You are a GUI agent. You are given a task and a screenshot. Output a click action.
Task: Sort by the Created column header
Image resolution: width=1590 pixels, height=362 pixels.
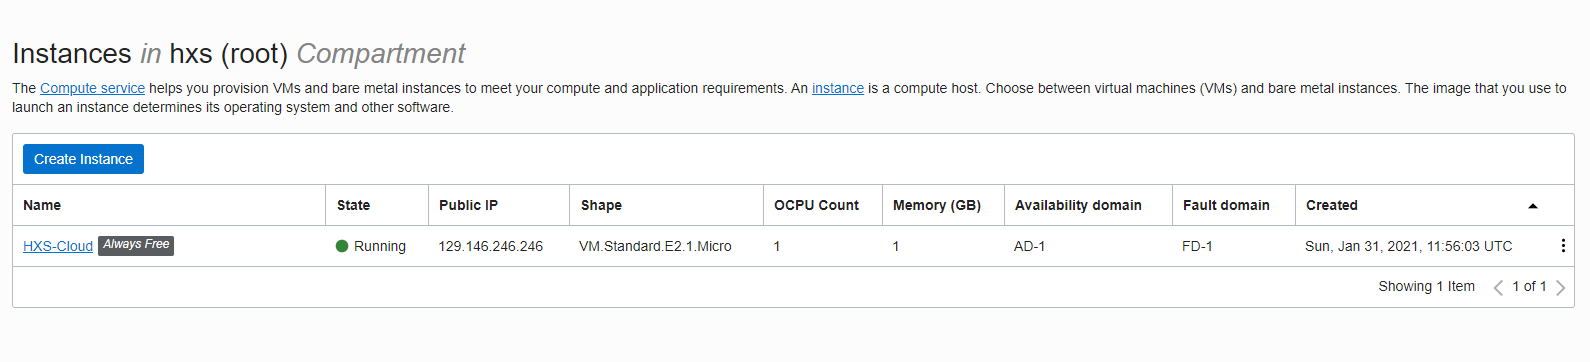tap(1332, 205)
